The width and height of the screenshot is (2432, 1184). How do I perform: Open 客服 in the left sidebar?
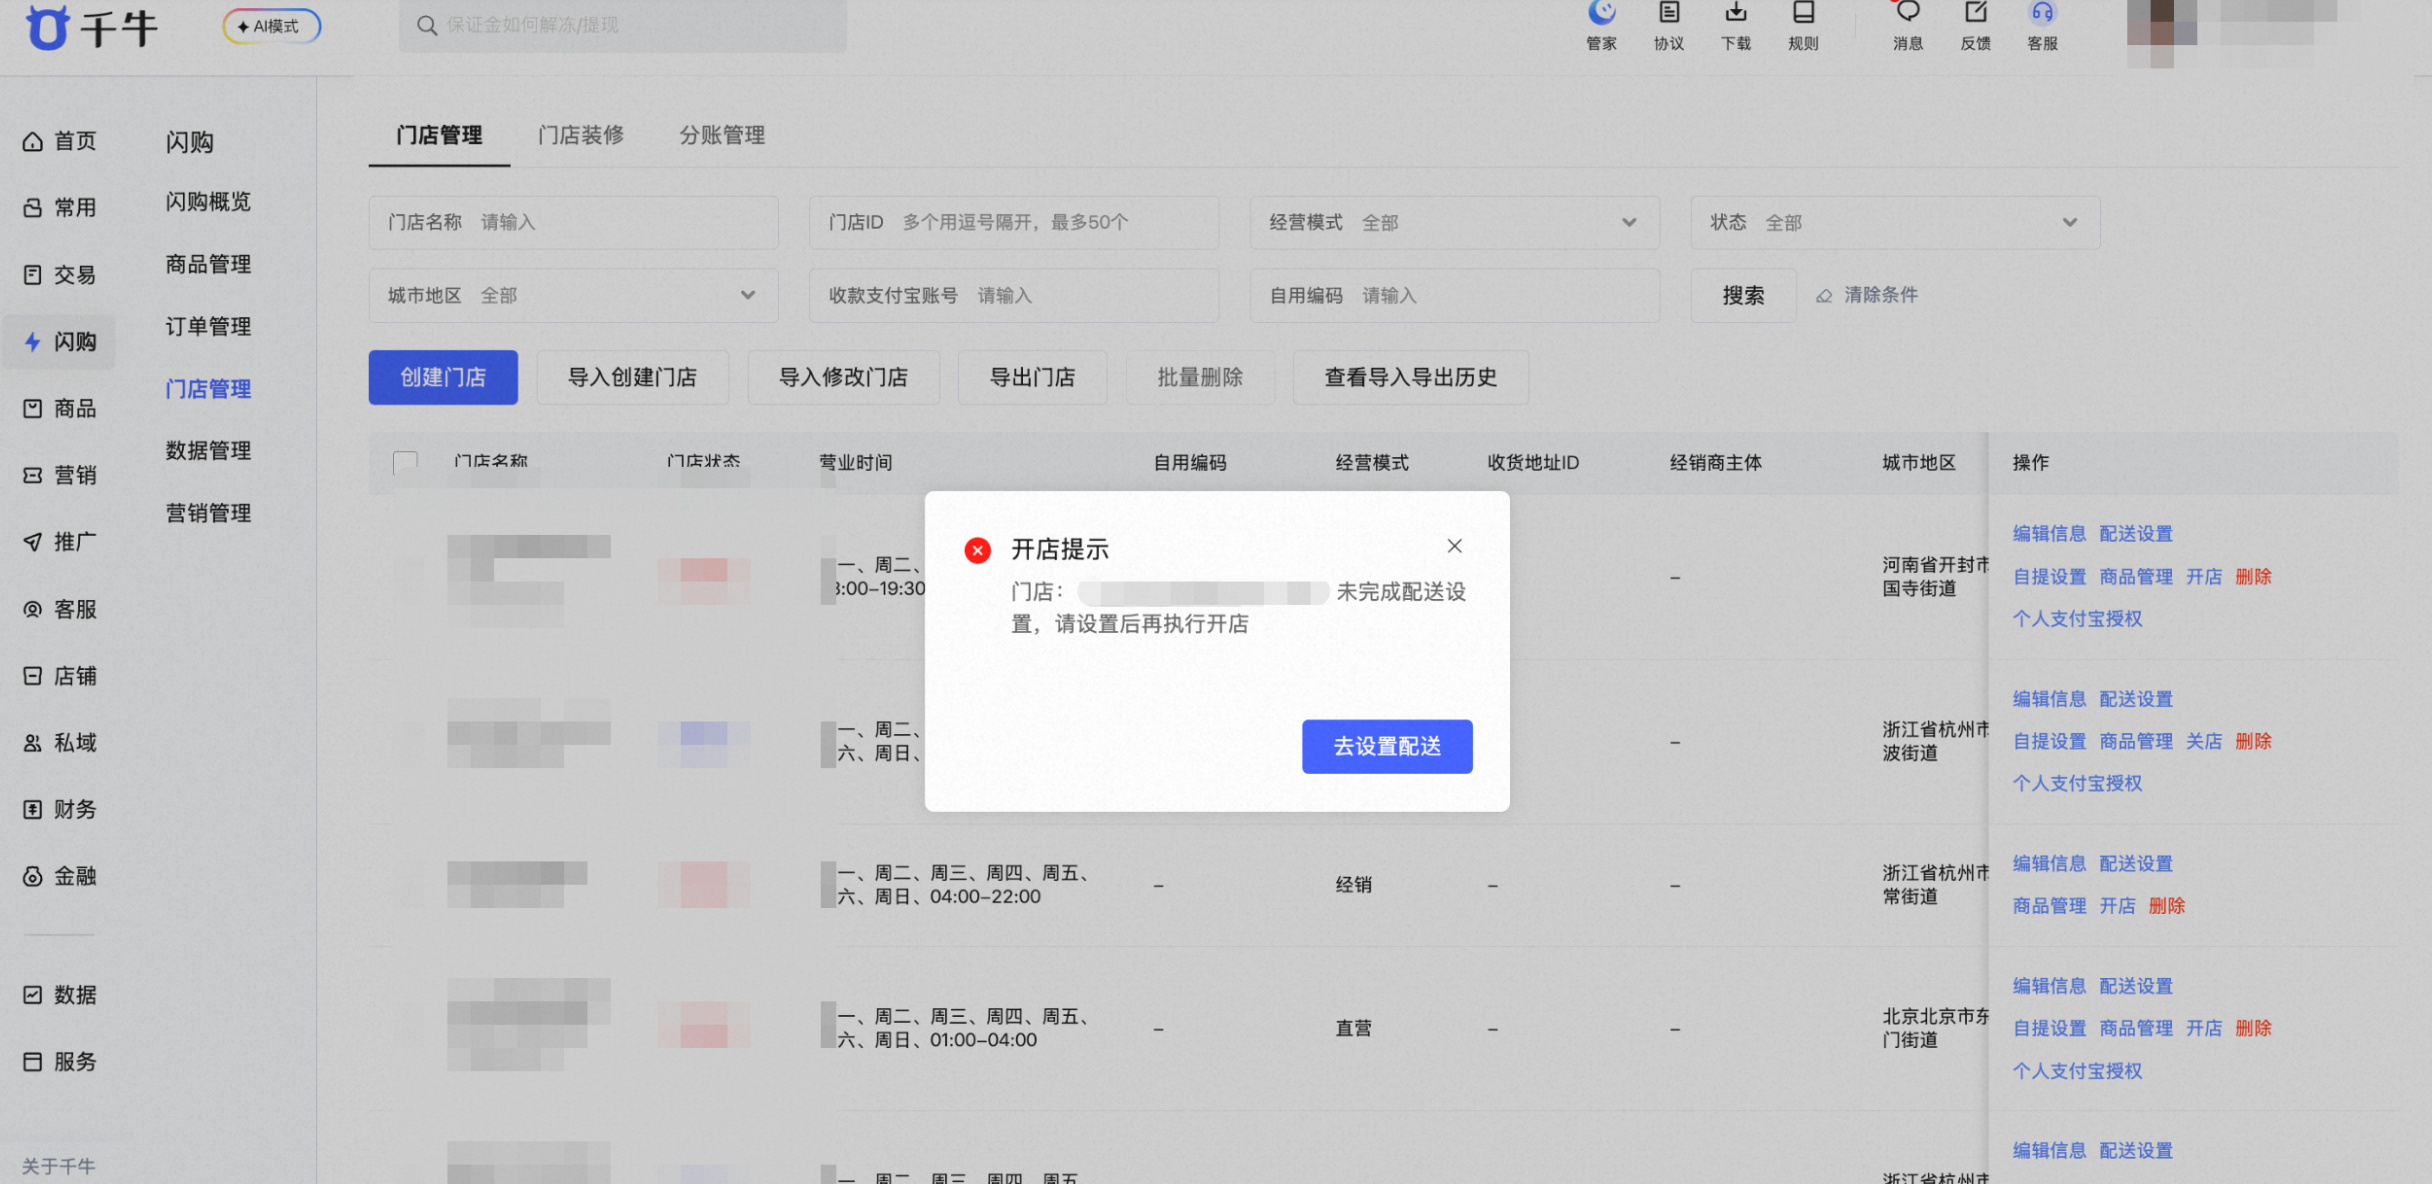(x=59, y=609)
